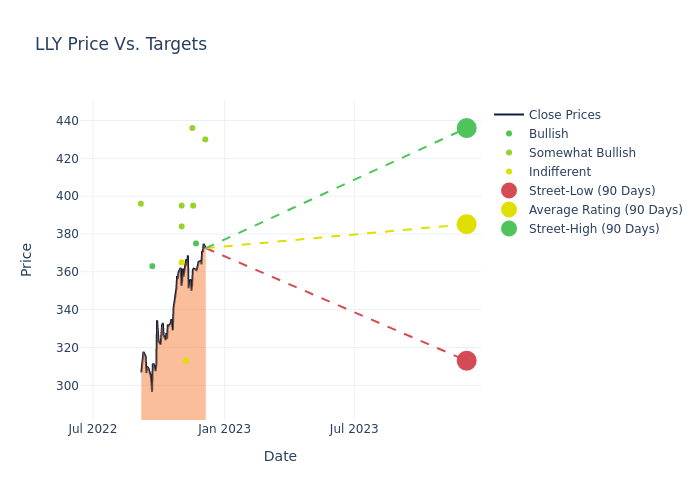Click the large red Street-Low chart marker
700x500 pixels.
tap(466, 361)
